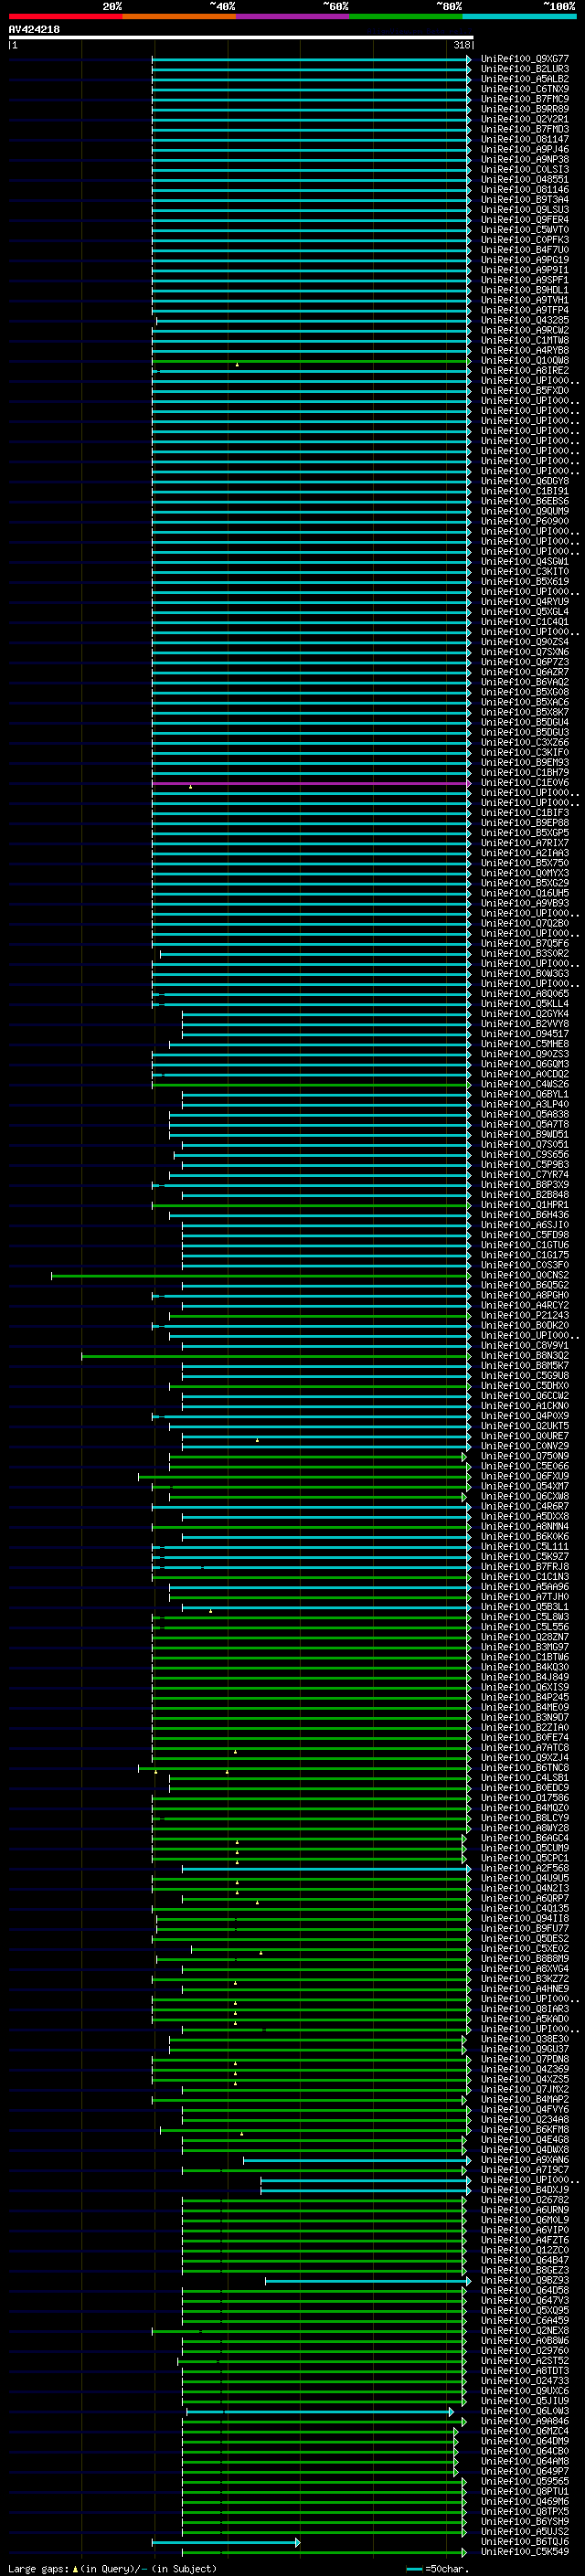Screen dimensions: 585x2576
Task: Click the UniRef100_B4MAP2 entry
Action: (x=524, y=2100)
